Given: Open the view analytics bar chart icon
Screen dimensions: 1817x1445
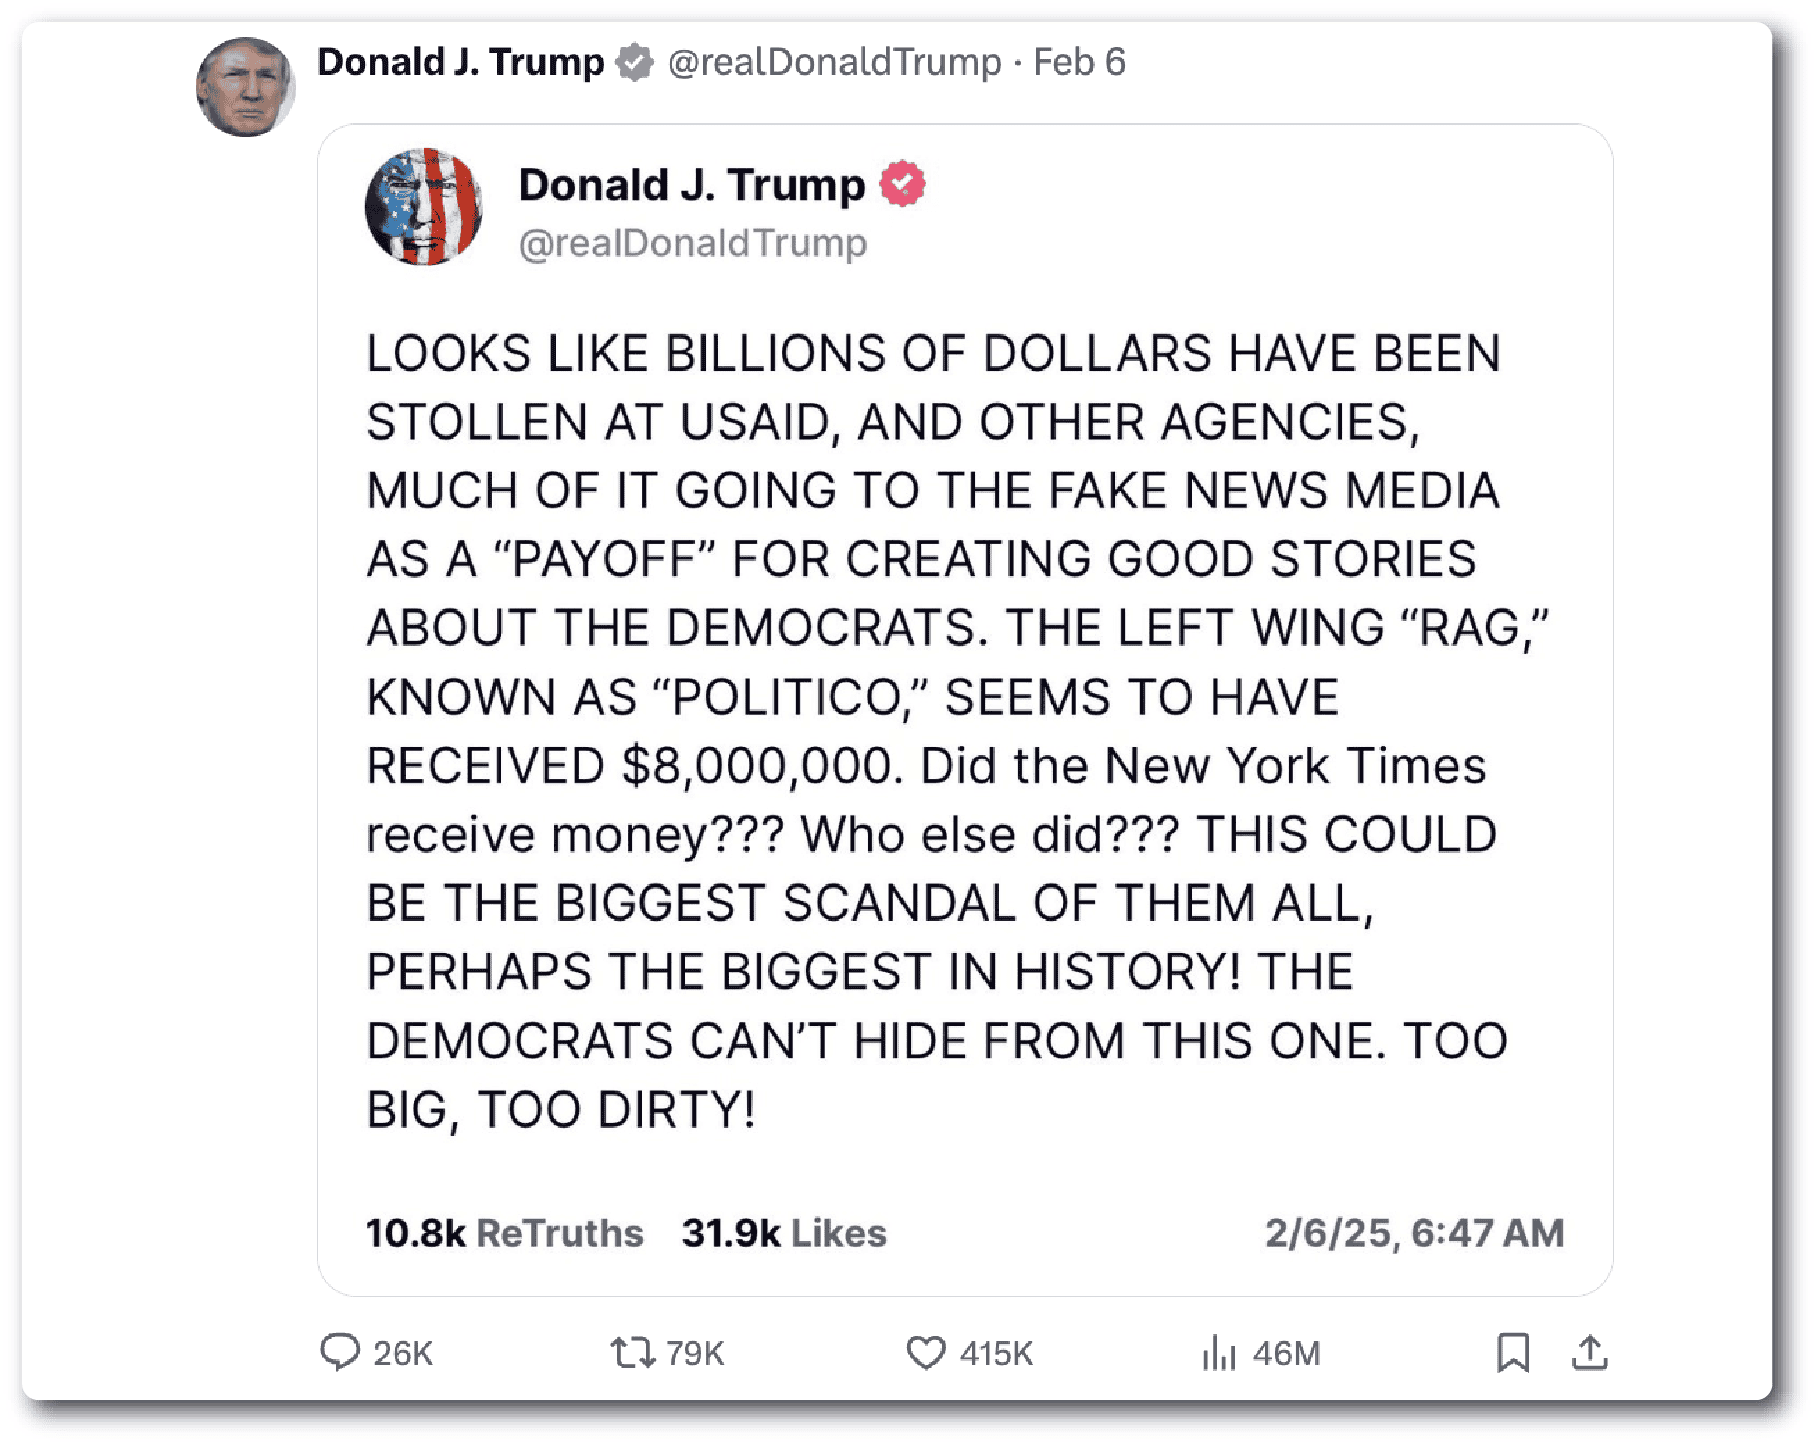Looking at the screenshot, I should tap(1219, 1352).
